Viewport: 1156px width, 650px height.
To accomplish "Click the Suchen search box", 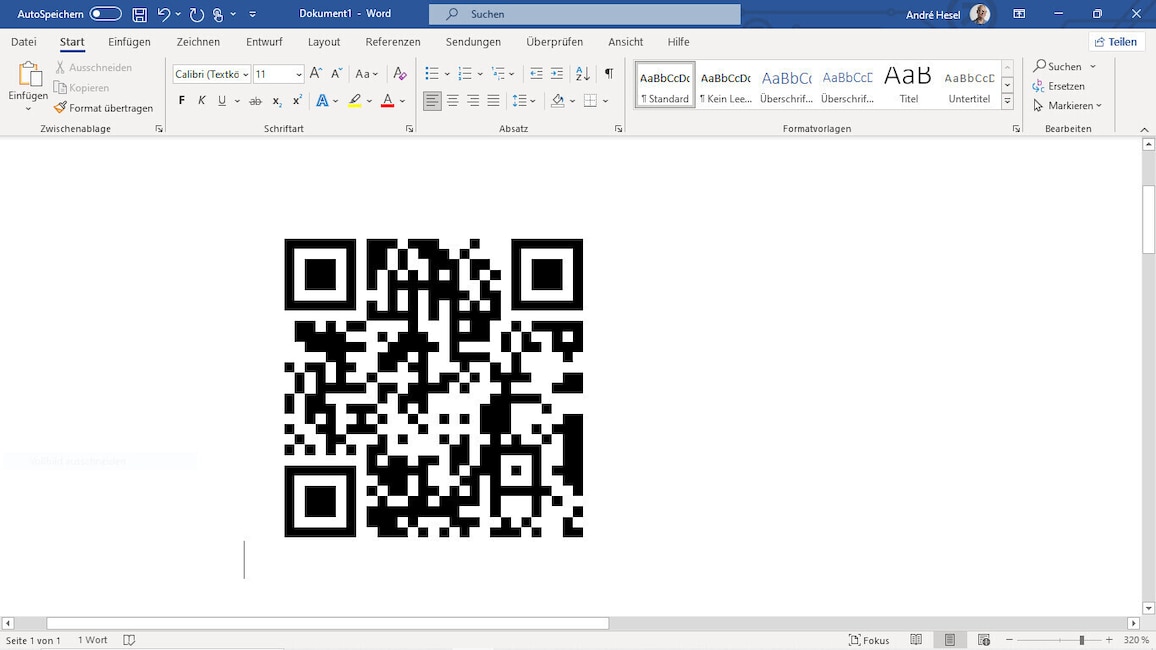I will [x=585, y=14].
